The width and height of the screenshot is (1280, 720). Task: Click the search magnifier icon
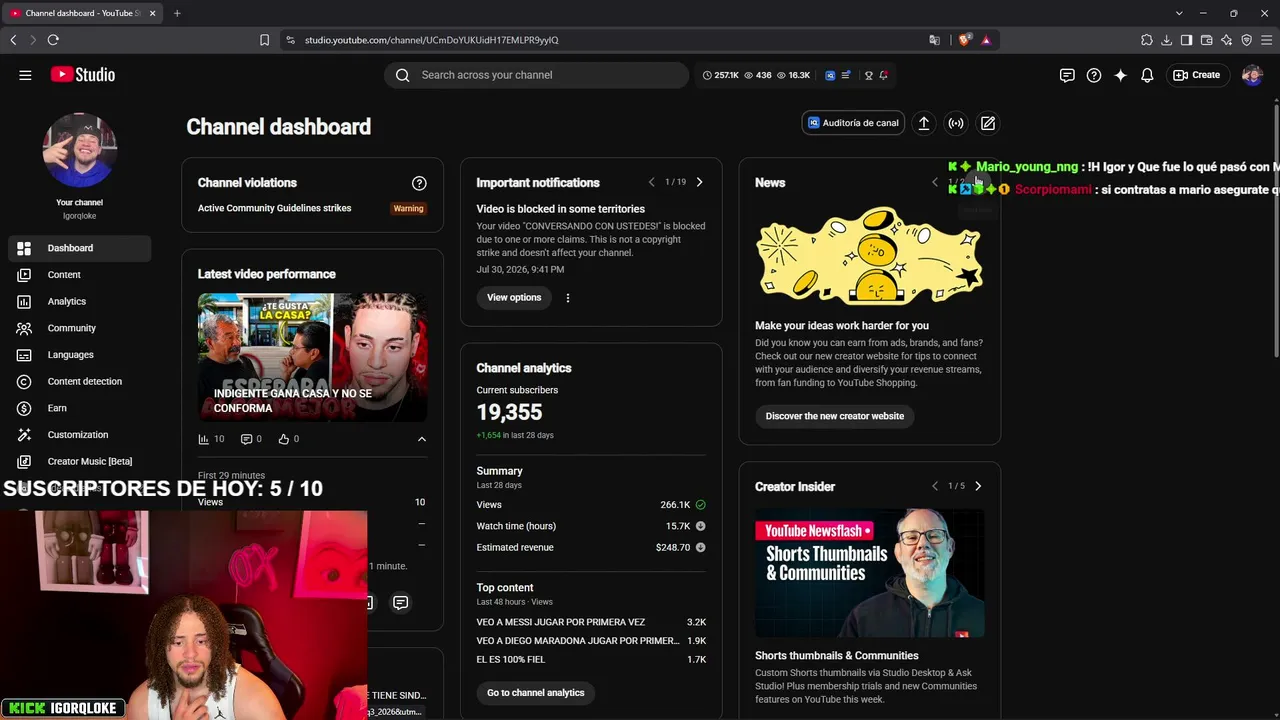tap(402, 75)
